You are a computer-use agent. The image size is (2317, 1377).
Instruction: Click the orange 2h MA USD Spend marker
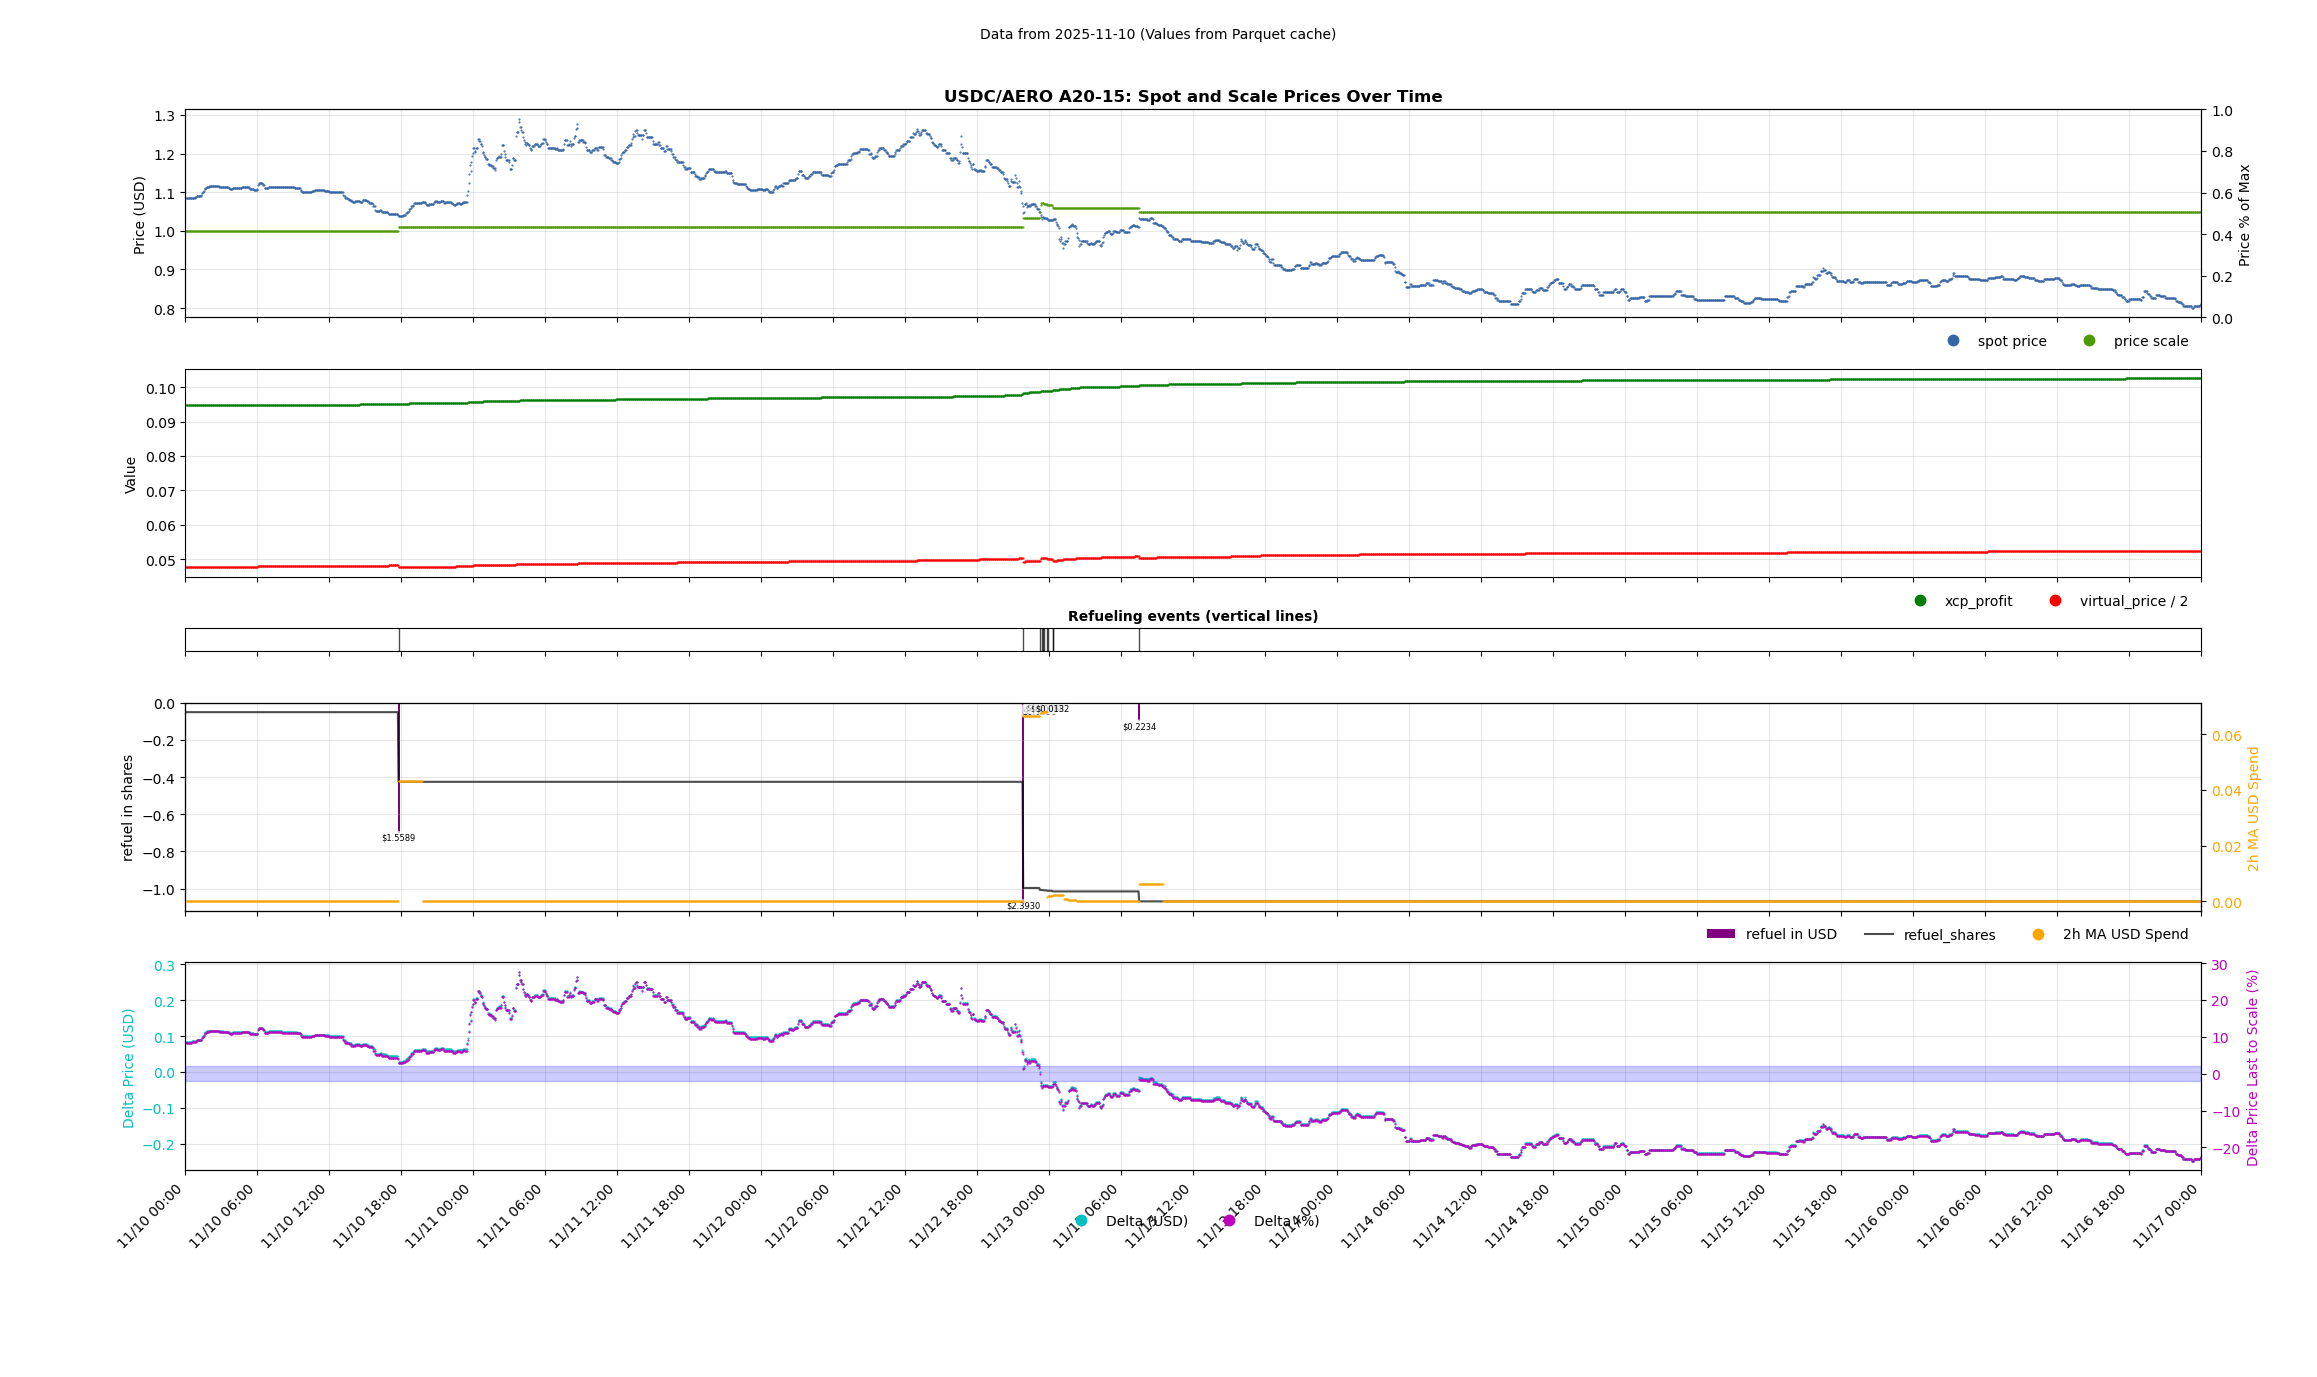coord(2038,935)
